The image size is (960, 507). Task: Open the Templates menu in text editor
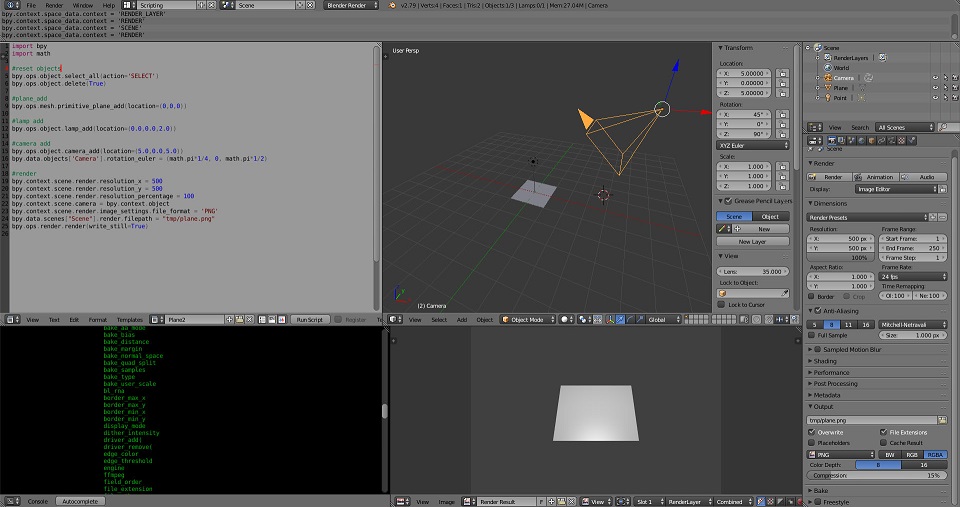pyautogui.click(x=130, y=320)
